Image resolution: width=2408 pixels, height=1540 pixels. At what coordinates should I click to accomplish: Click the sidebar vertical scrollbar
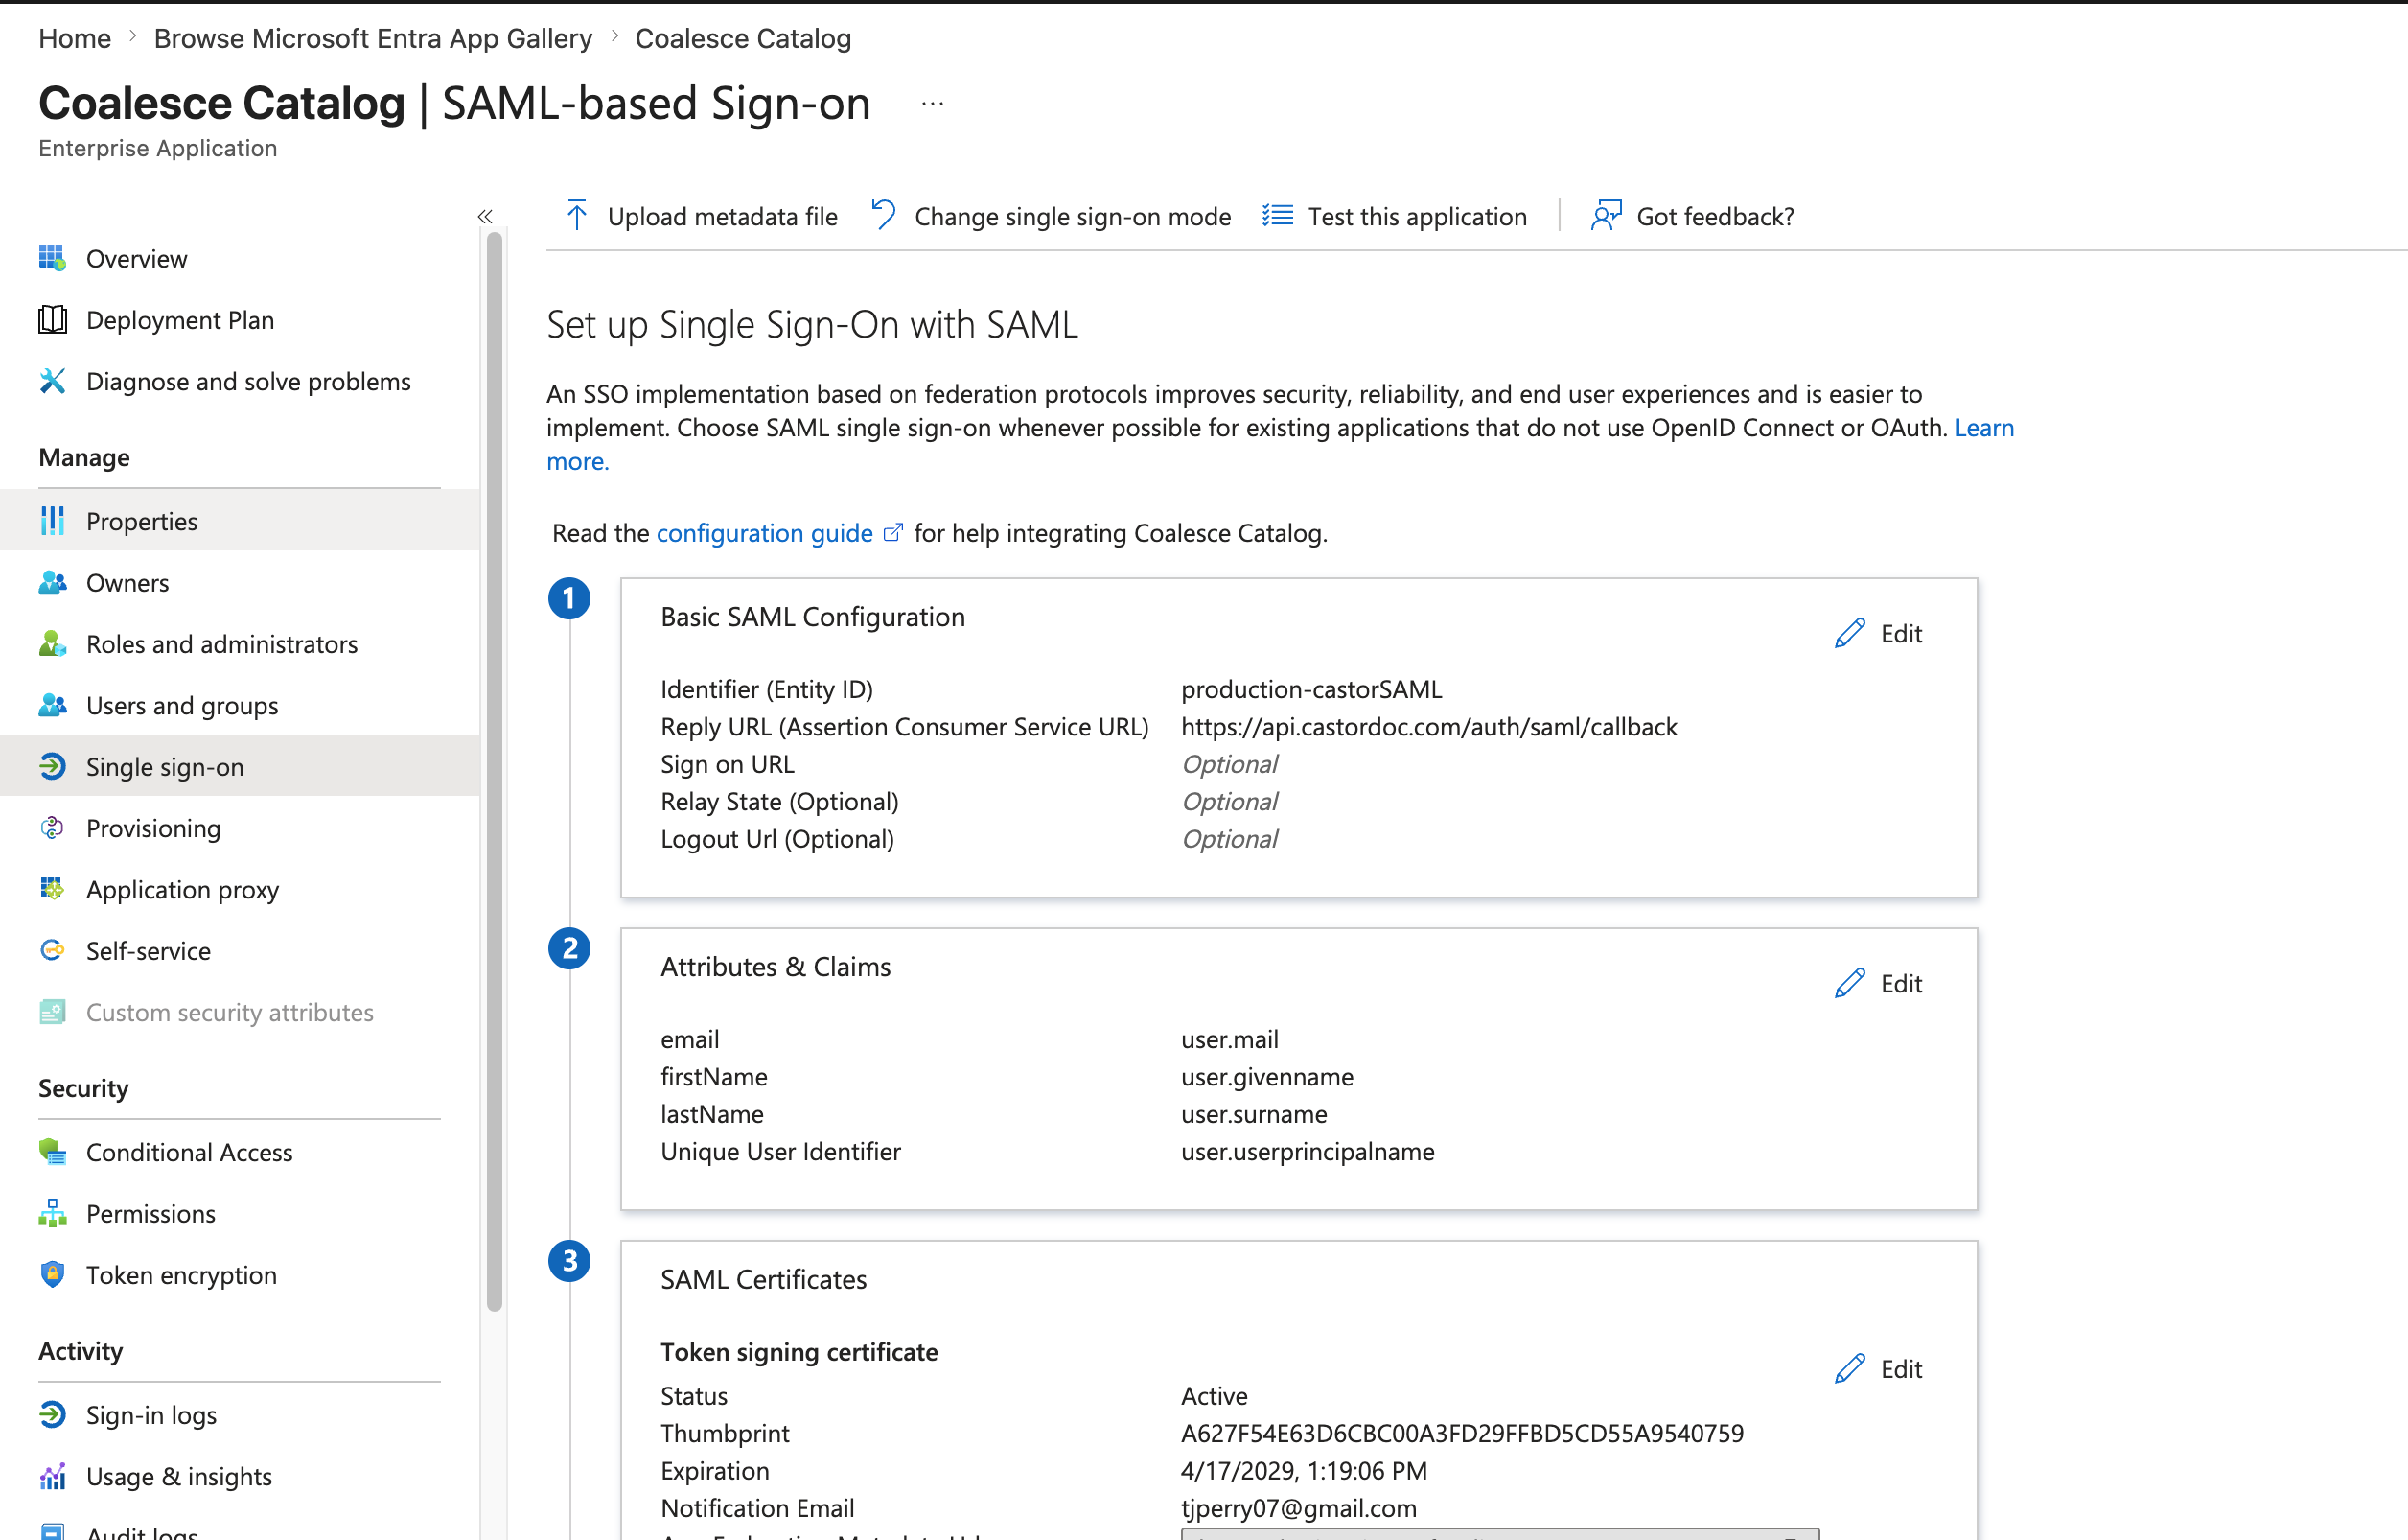[494, 770]
